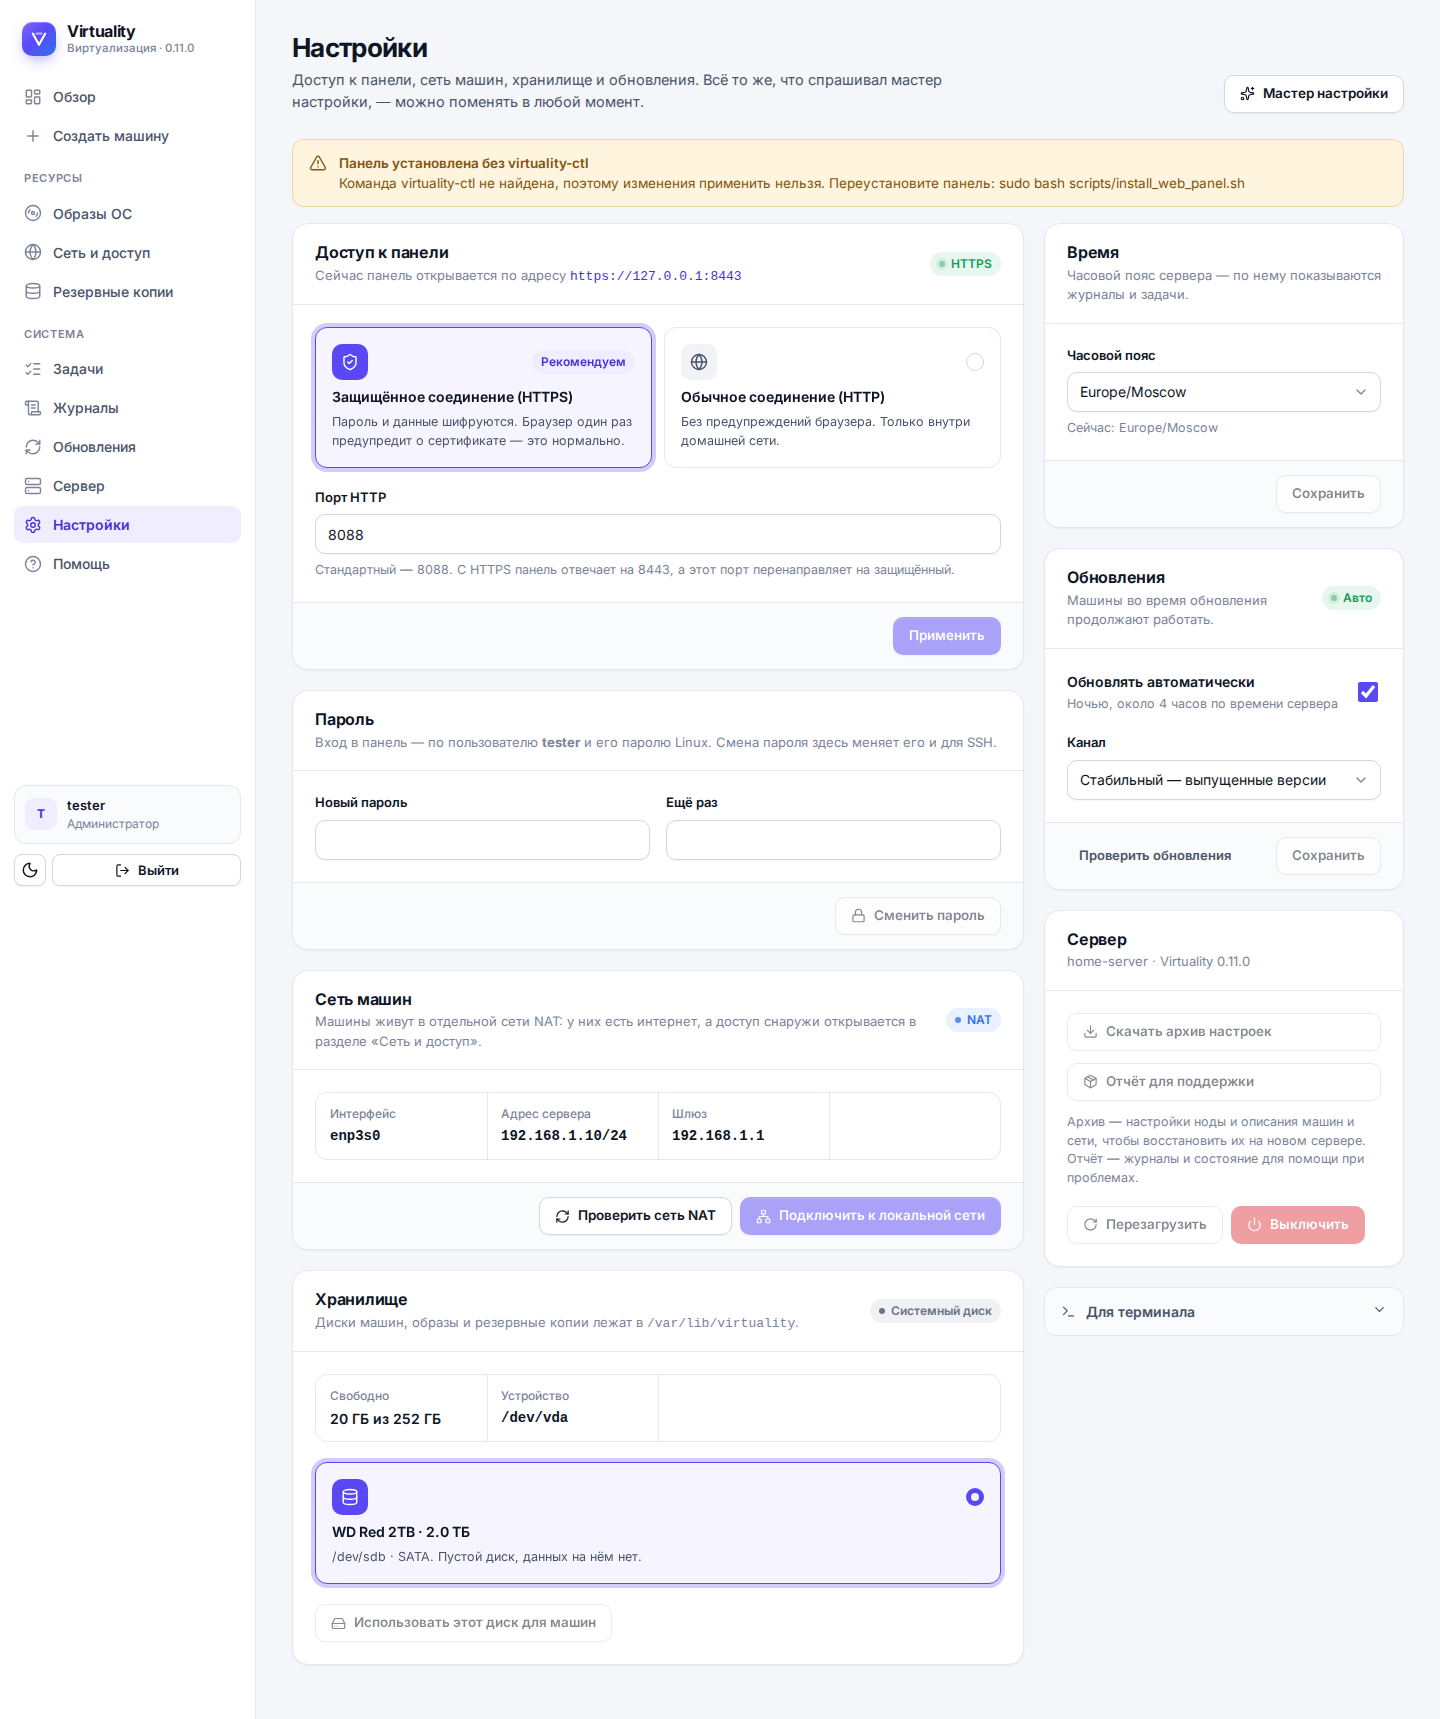Viewport: 1440px width, 1719px height.
Task: Uncheck the Обновлять автоматически checkbox
Action: 1368,692
